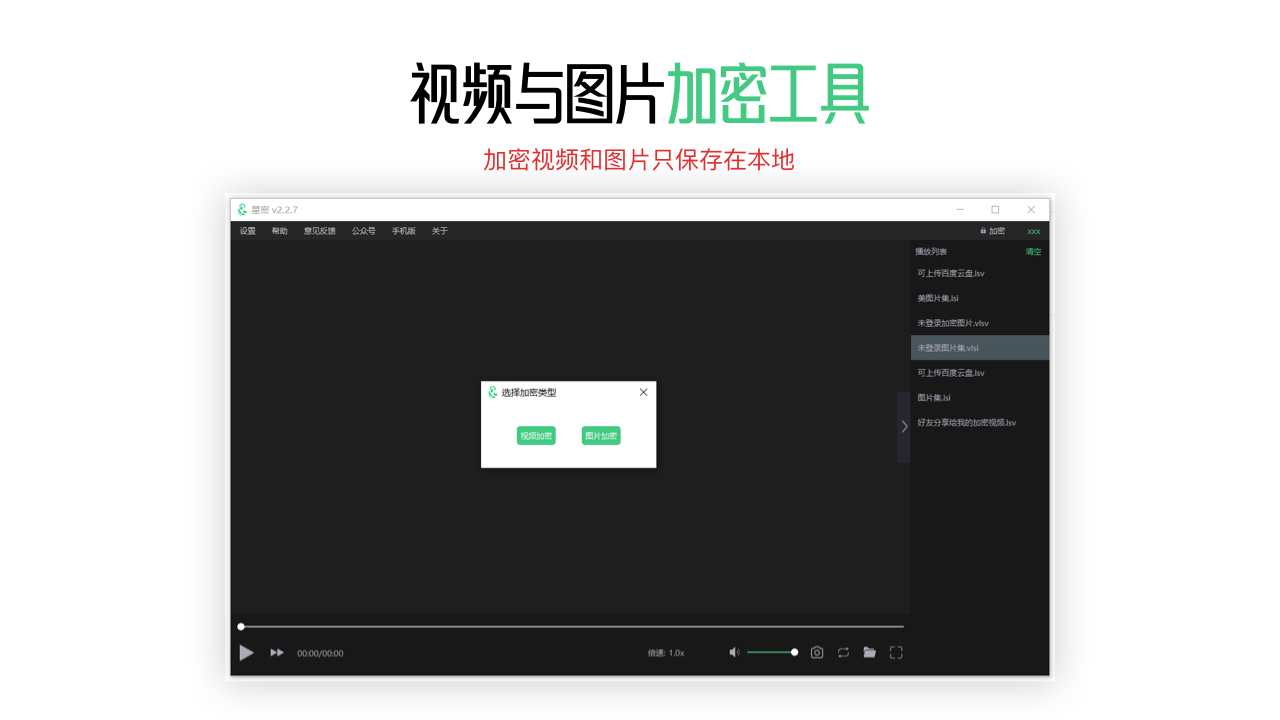This screenshot has height=720, width=1280.
Task: Open the 关于 menu
Action: (440, 231)
